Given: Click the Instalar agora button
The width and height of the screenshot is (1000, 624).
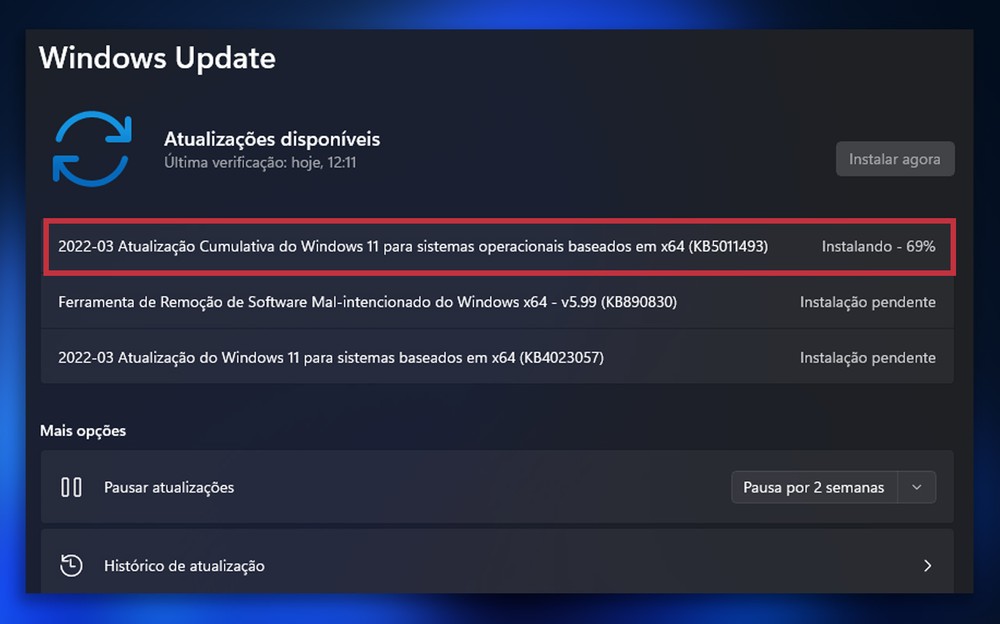Looking at the screenshot, I should (895, 159).
